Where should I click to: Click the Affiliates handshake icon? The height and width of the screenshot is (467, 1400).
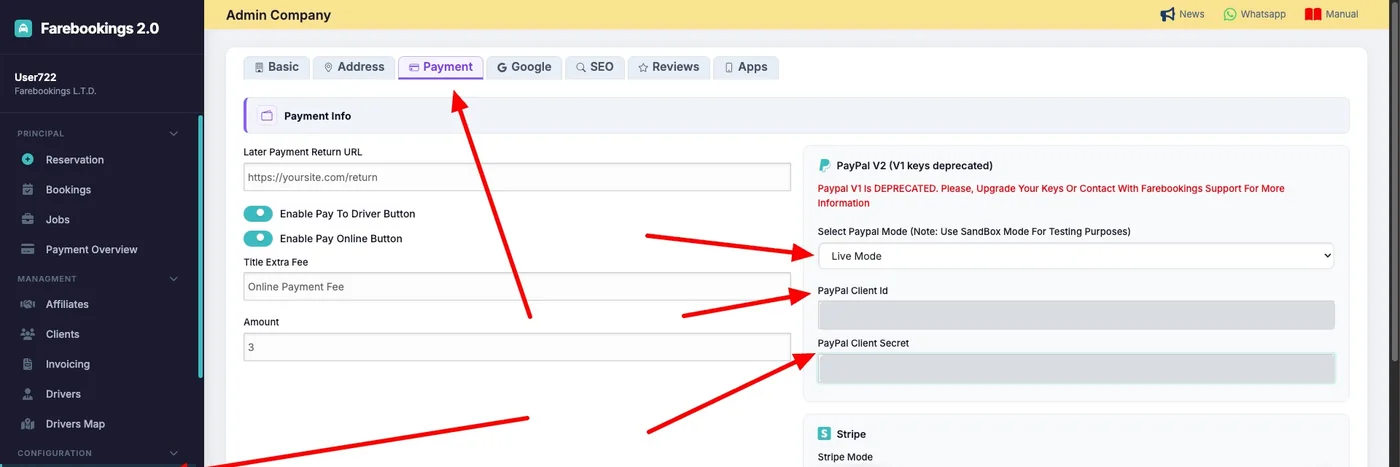pyautogui.click(x=28, y=304)
